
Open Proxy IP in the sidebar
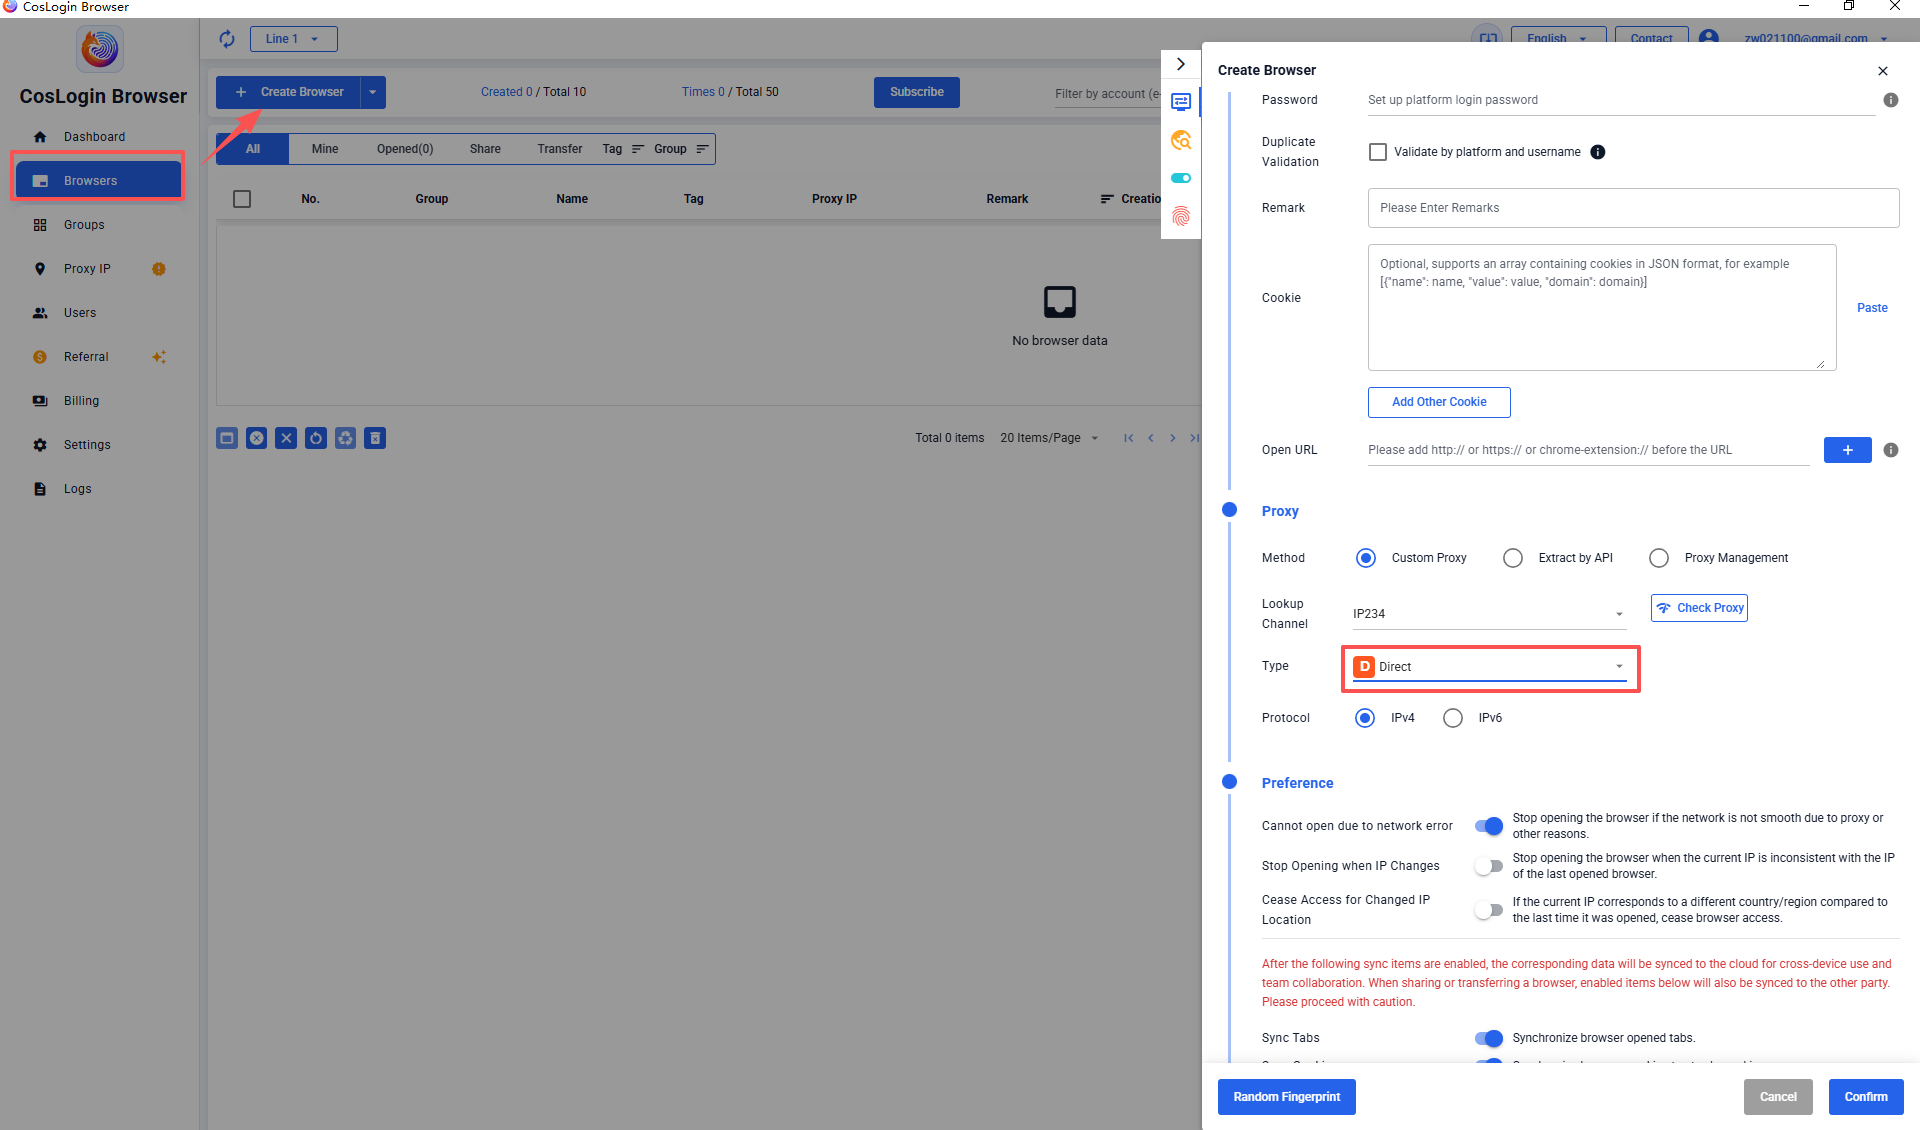pos(87,269)
